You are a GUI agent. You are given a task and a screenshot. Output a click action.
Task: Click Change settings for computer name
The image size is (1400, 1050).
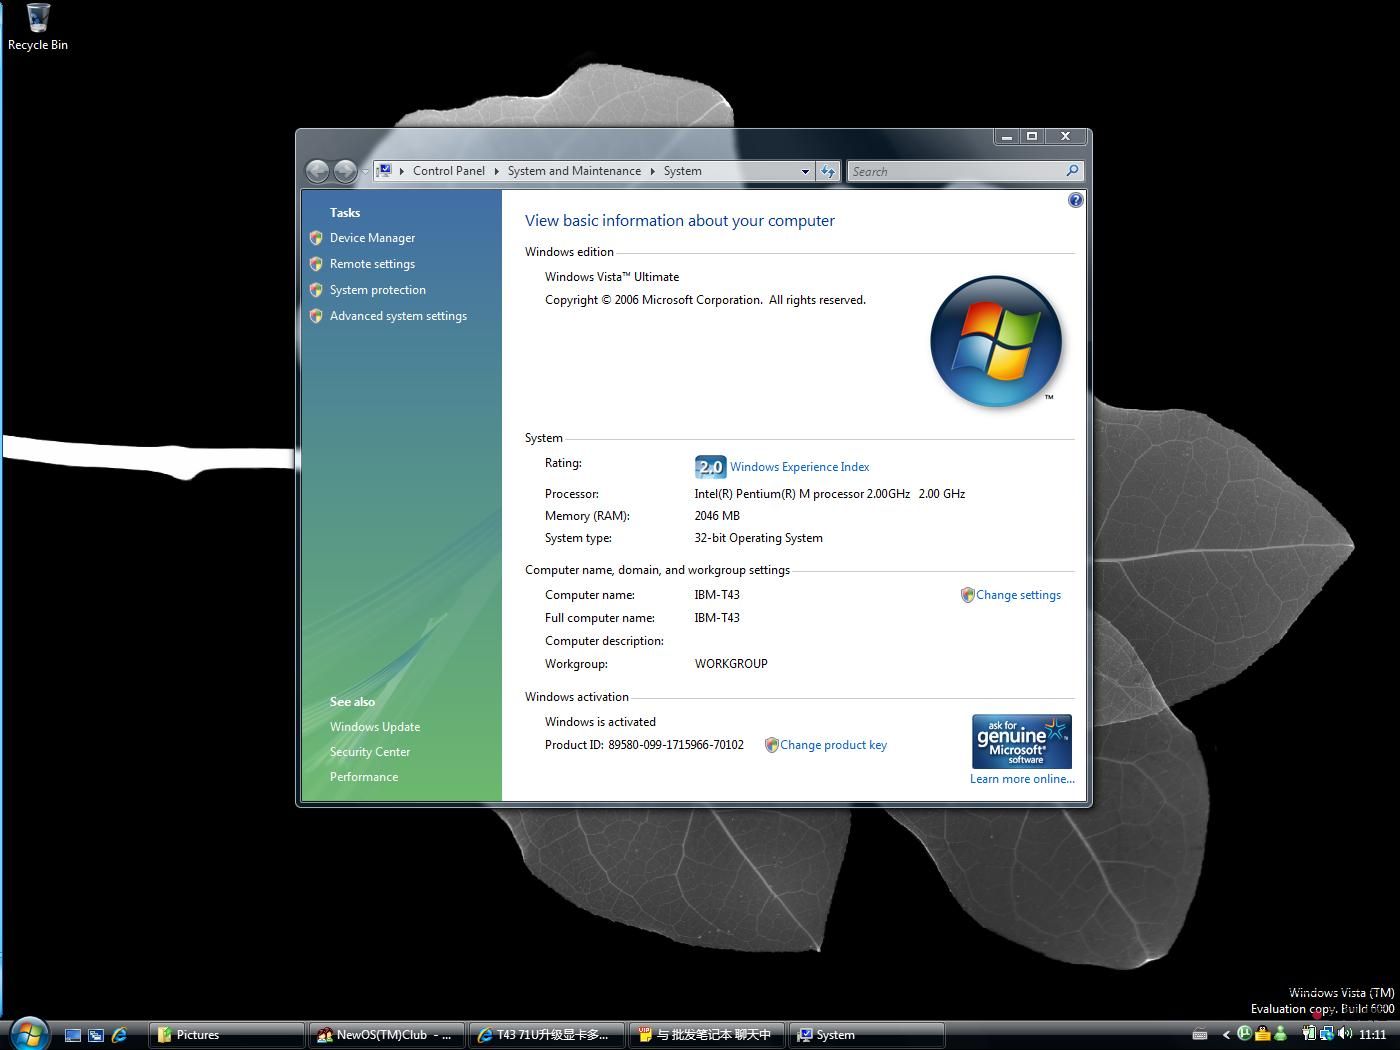[x=1018, y=595]
